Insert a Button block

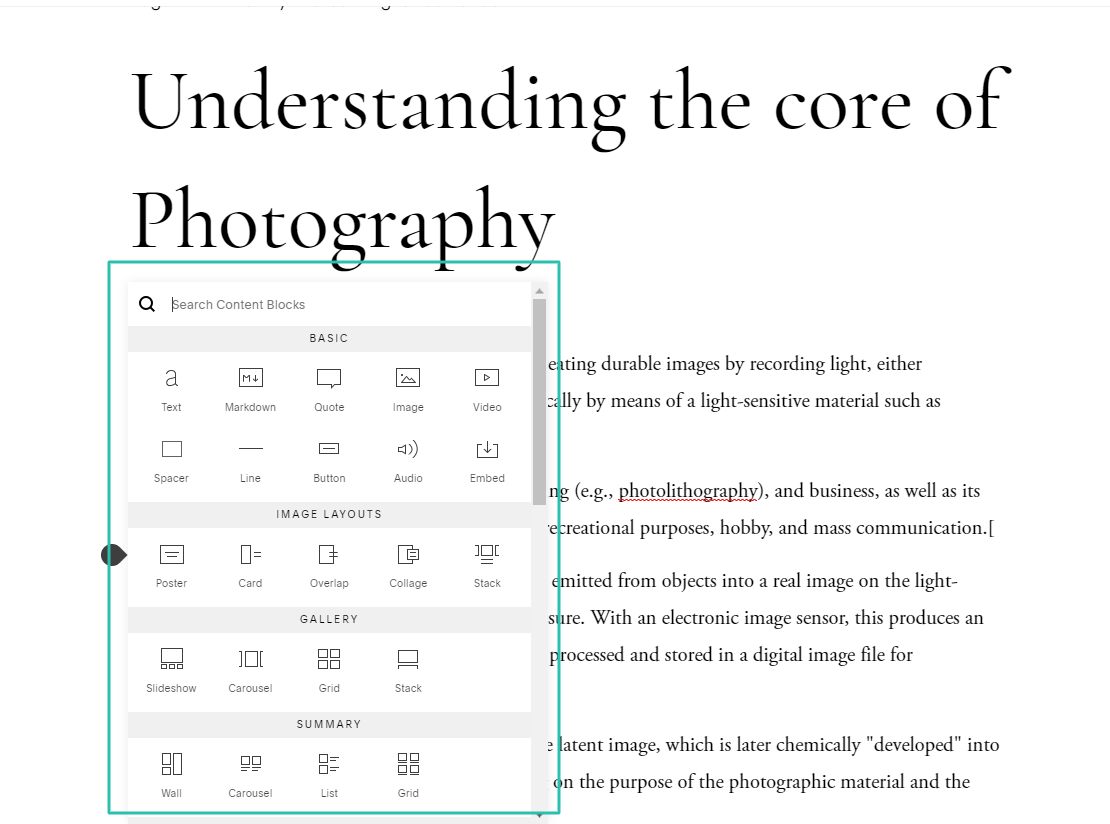[329, 460]
